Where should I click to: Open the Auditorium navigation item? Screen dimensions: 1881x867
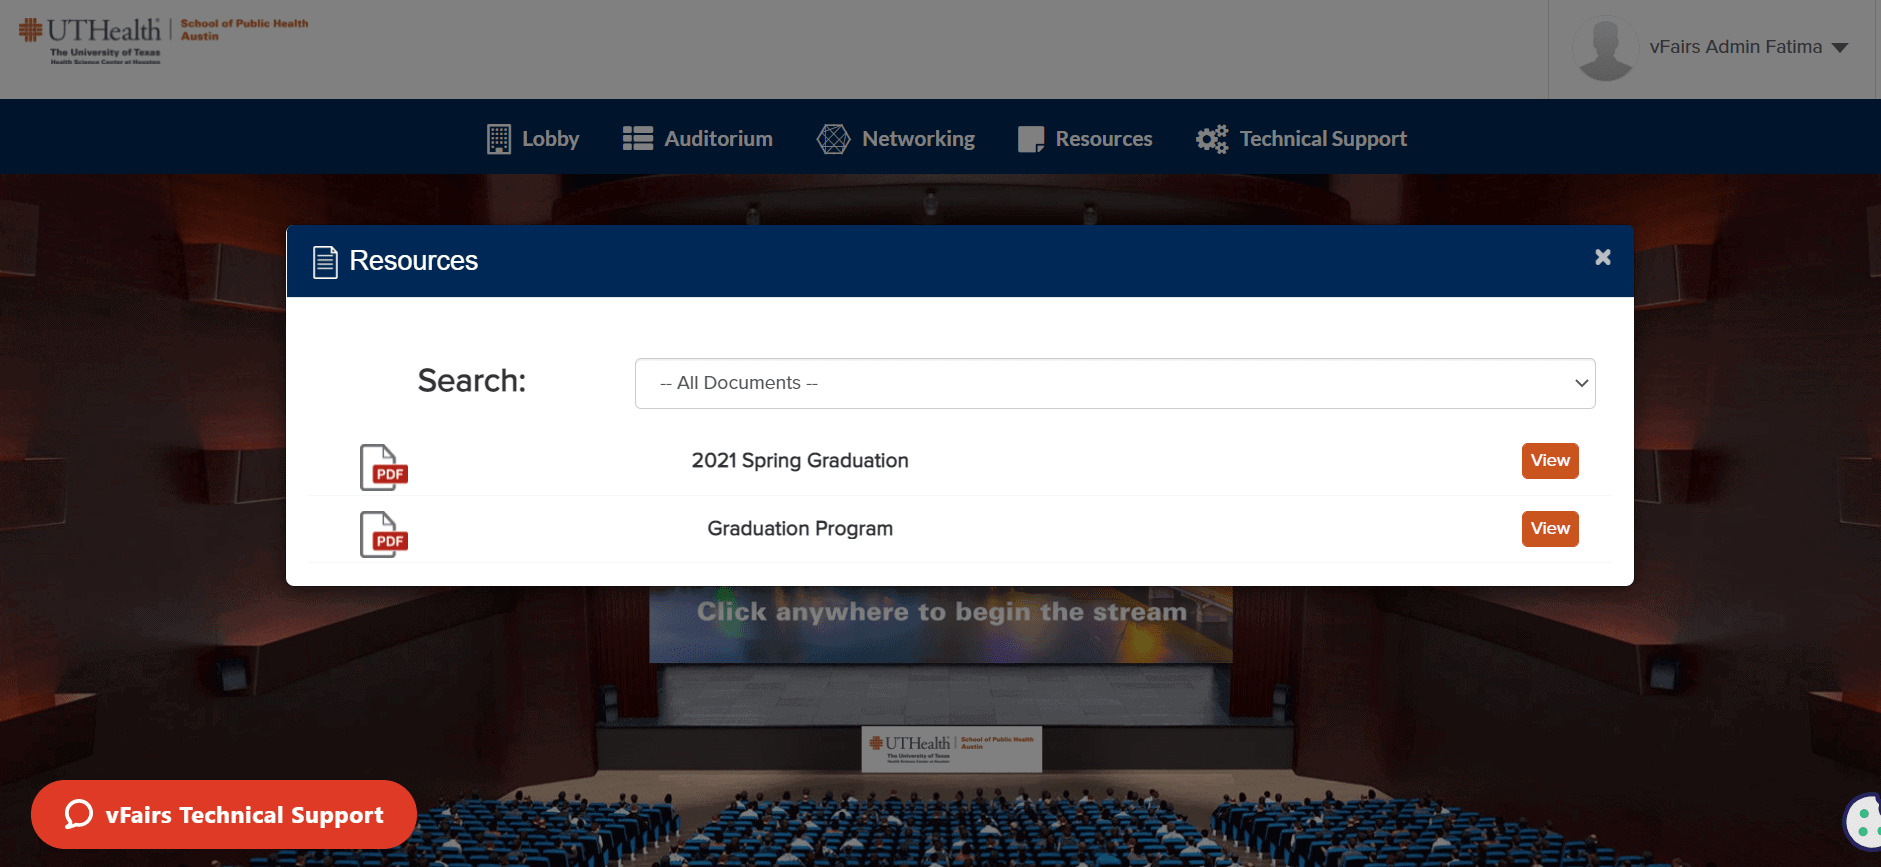tap(698, 139)
